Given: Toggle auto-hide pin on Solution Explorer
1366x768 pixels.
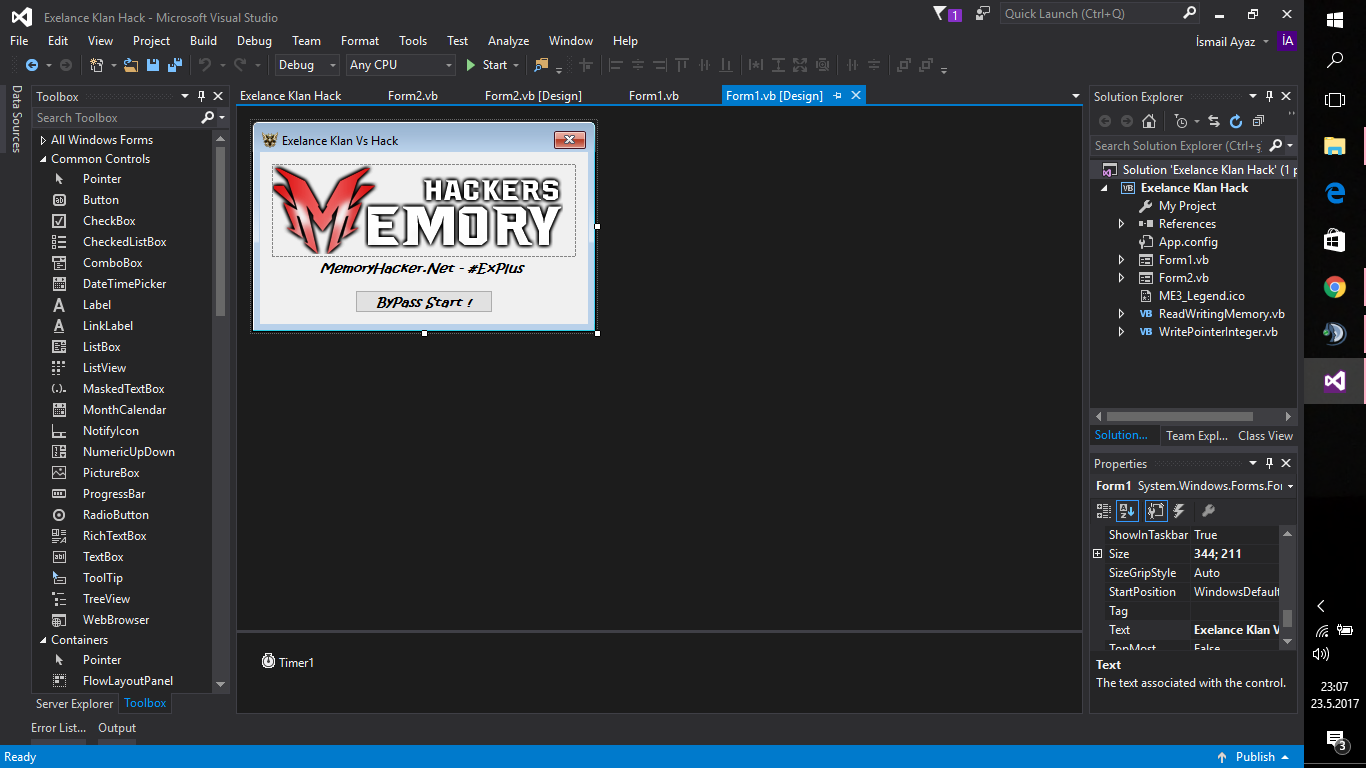Looking at the screenshot, I should 1269,97.
